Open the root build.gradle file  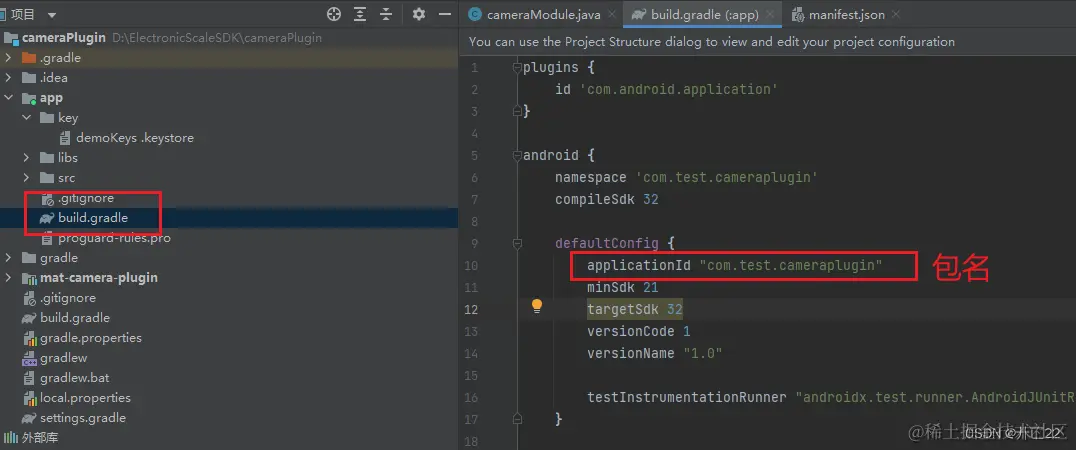[75, 318]
